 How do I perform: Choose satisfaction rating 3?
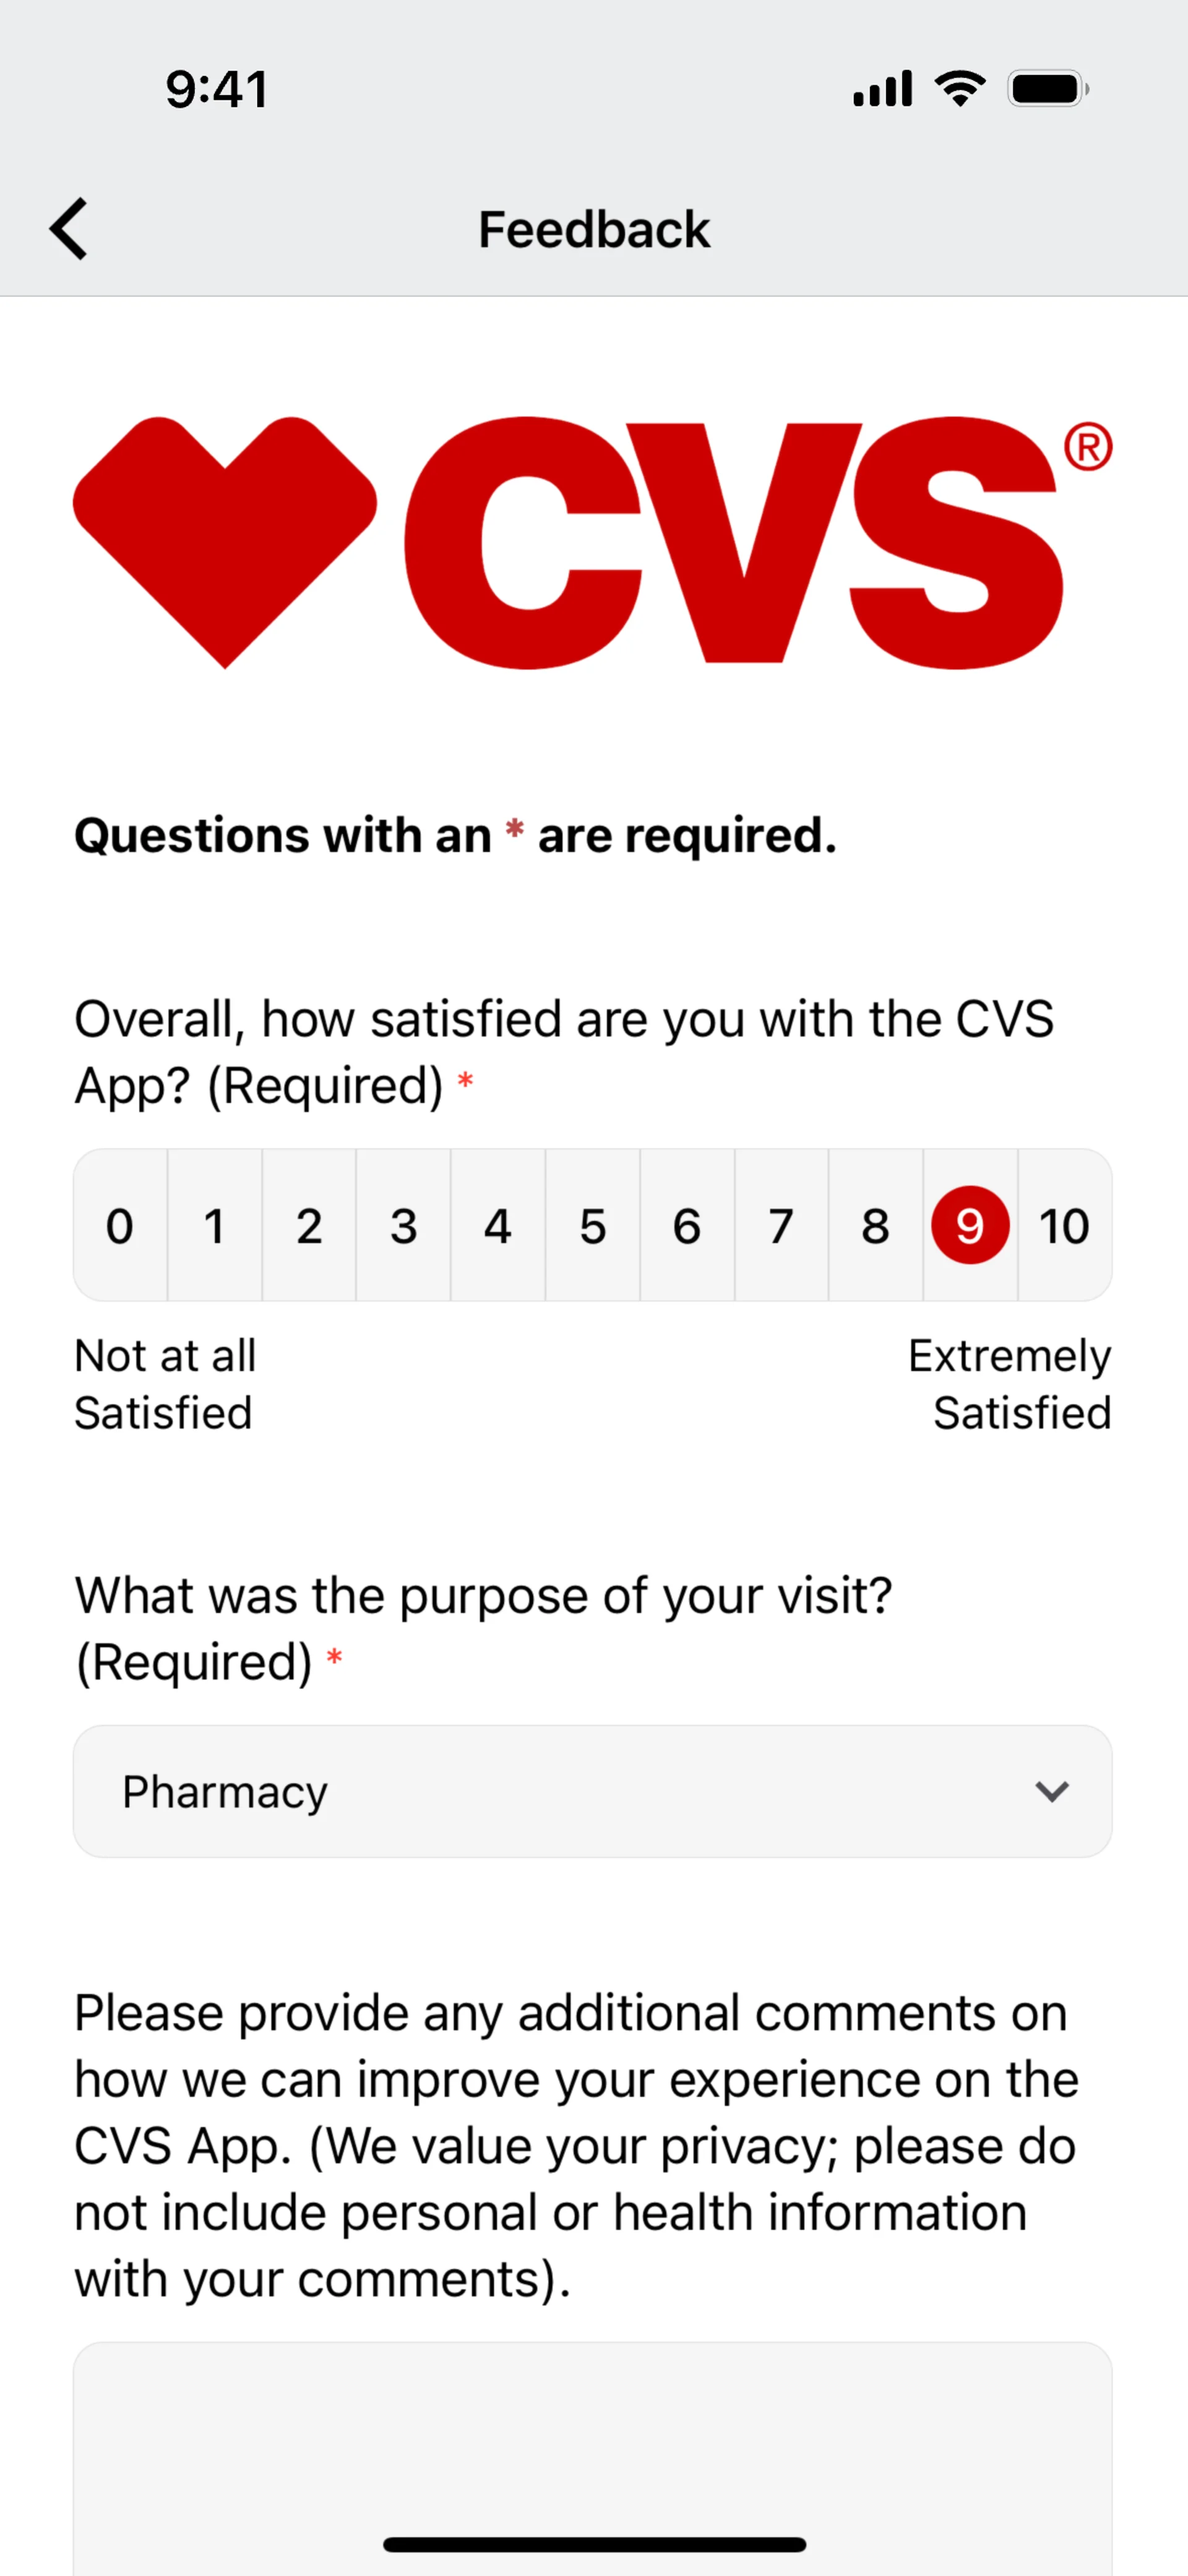coord(403,1225)
